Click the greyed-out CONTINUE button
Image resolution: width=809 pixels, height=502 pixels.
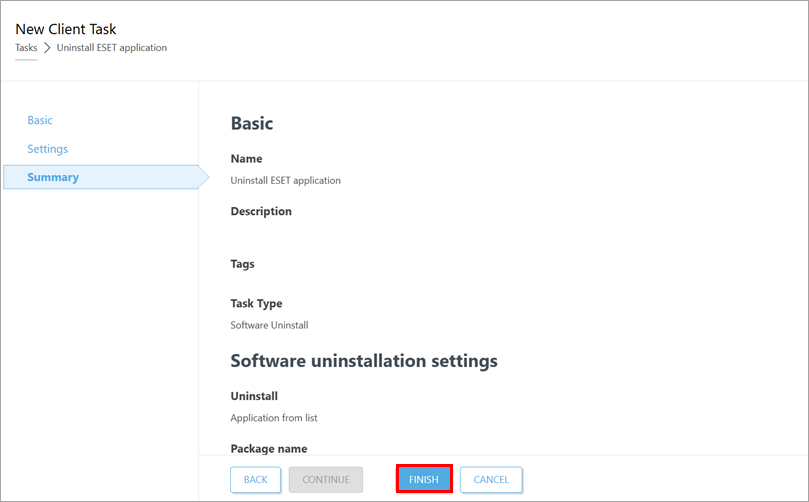[325, 480]
